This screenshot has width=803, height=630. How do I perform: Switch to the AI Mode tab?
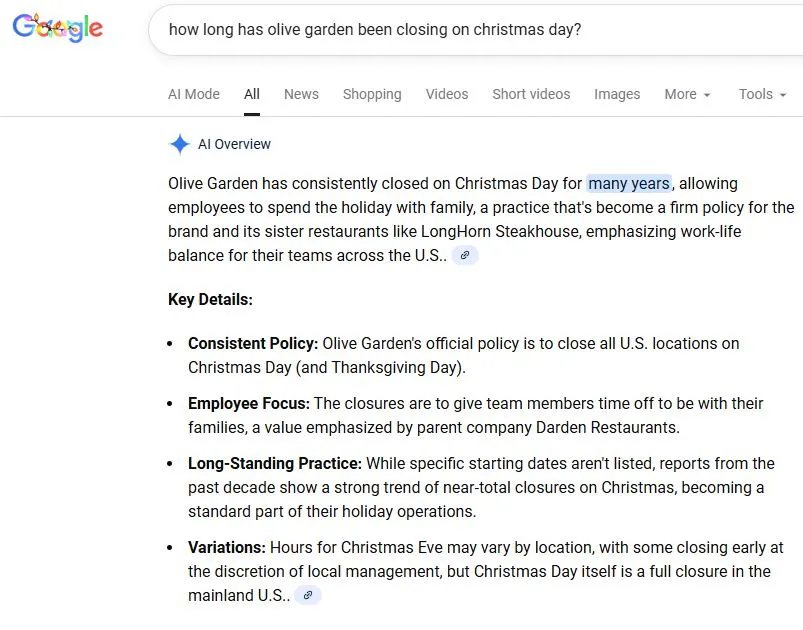(x=194, y=94)
